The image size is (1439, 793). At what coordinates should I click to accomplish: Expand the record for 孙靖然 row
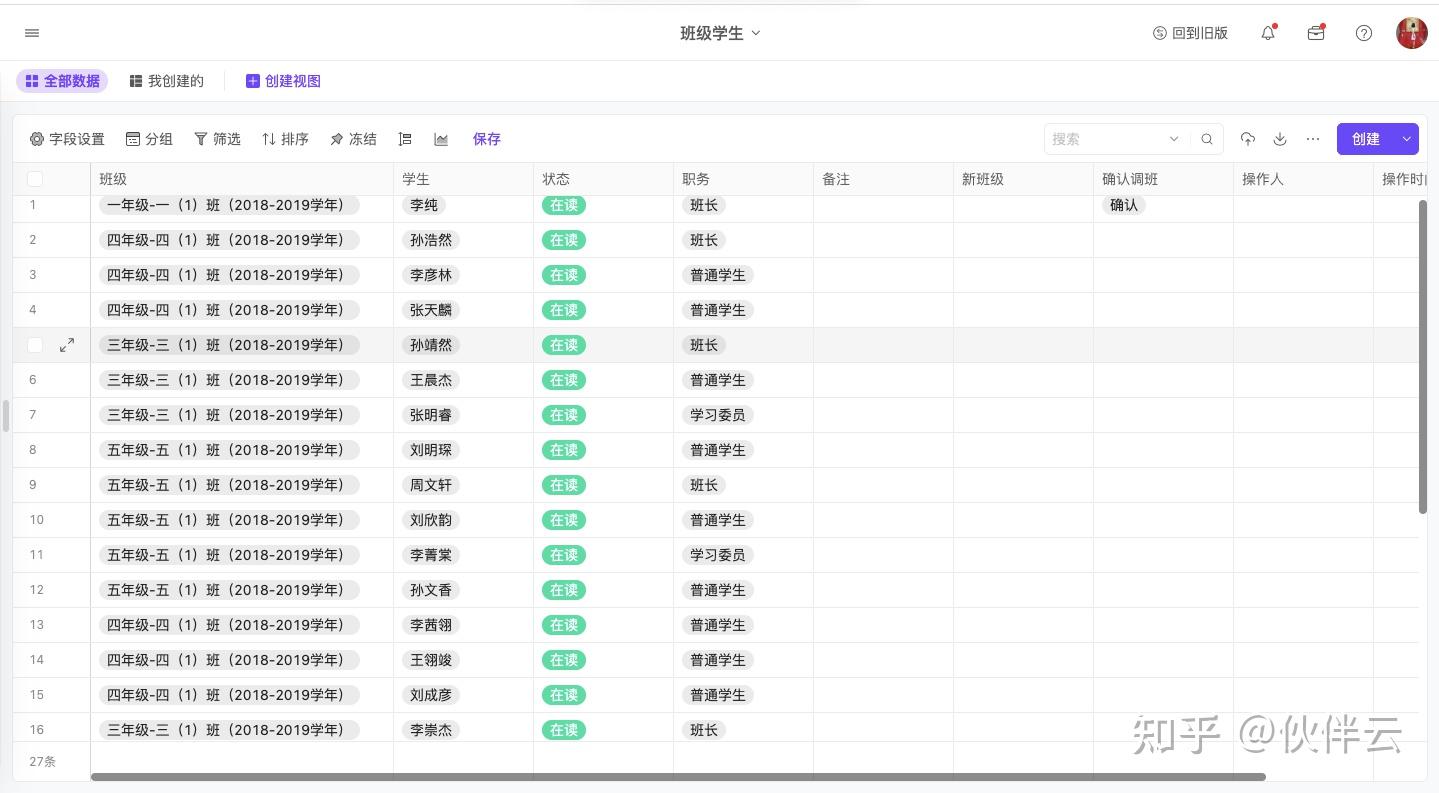[67, 345]
